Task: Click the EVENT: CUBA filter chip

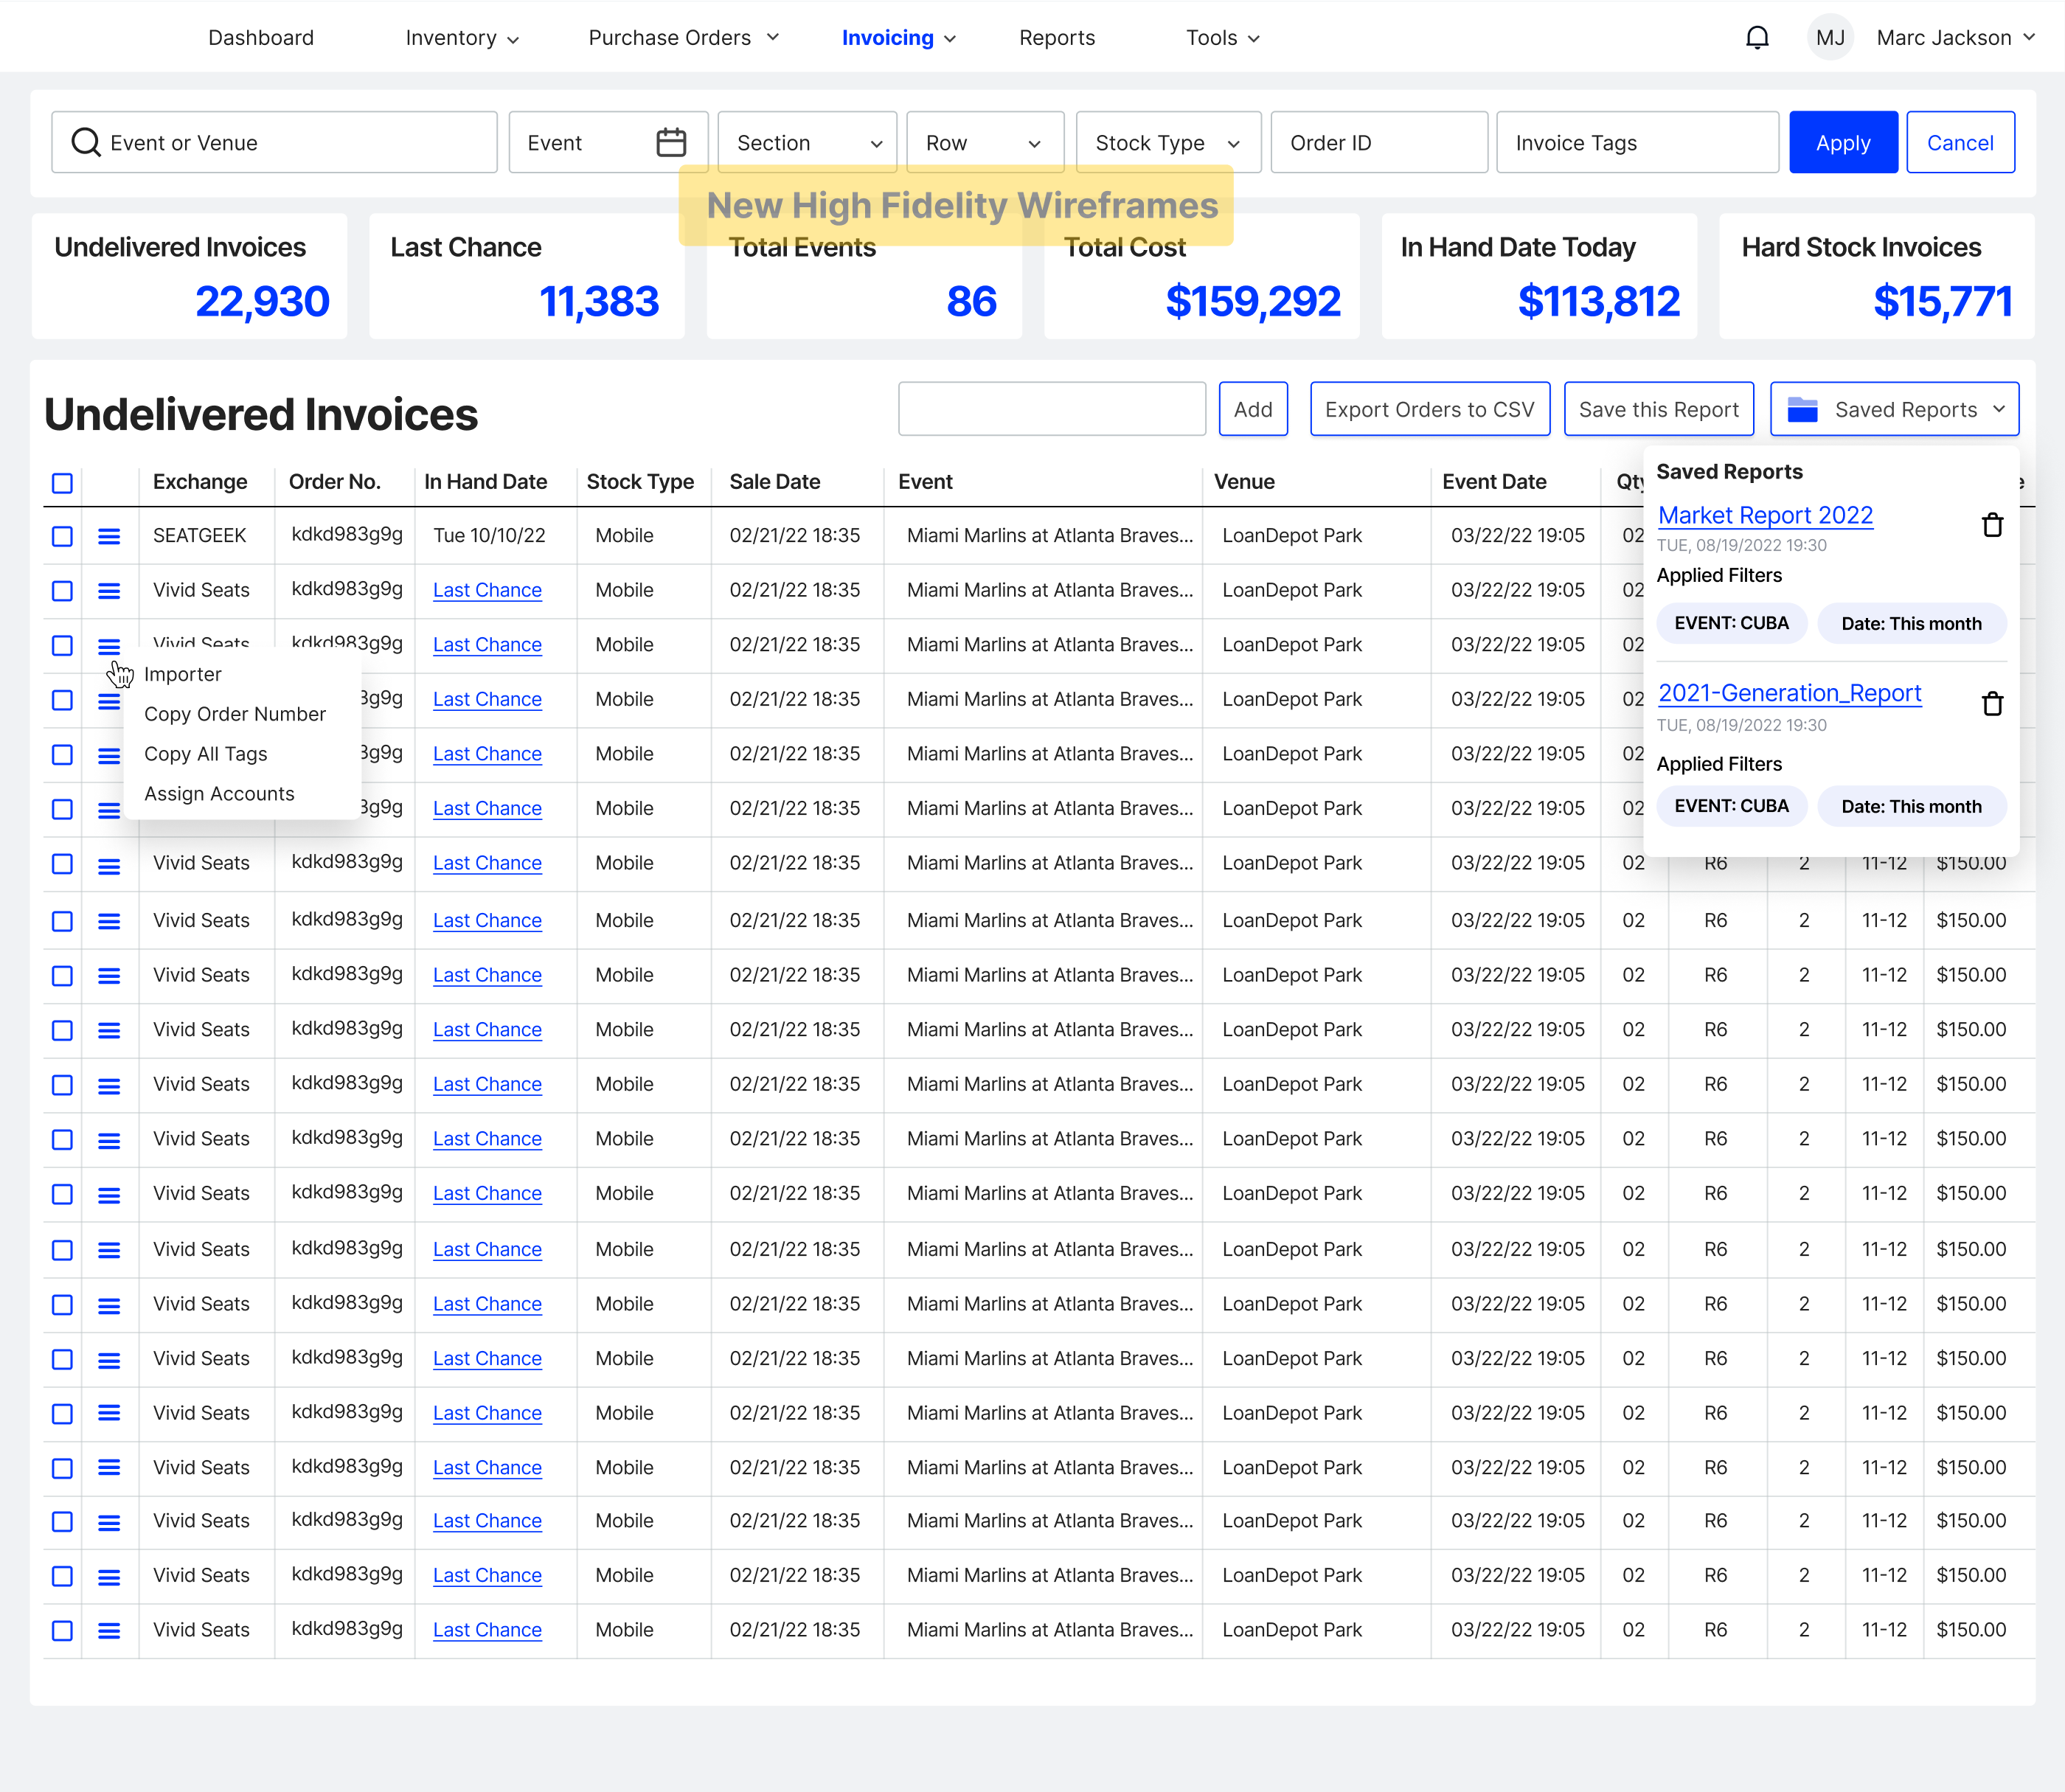Action: (x=1731, y=623)
